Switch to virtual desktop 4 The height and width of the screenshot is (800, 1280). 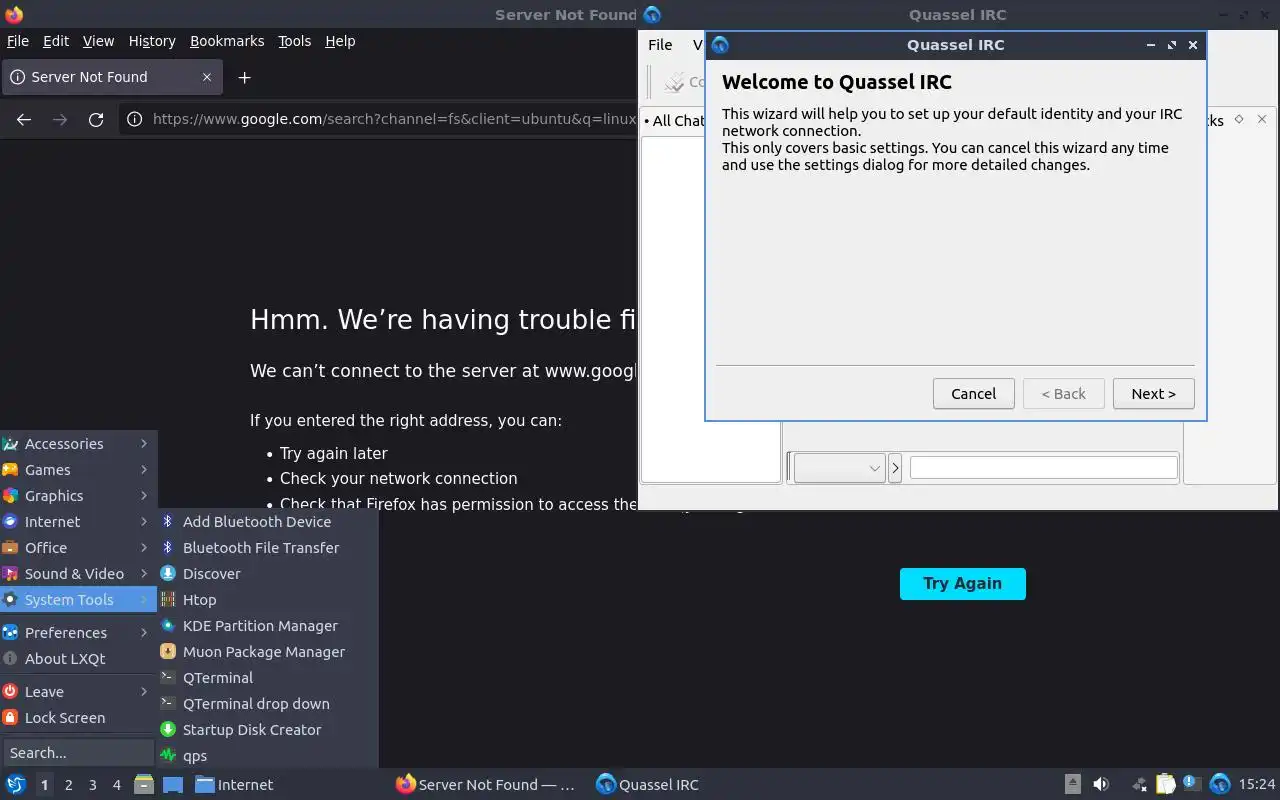point(116,785)
